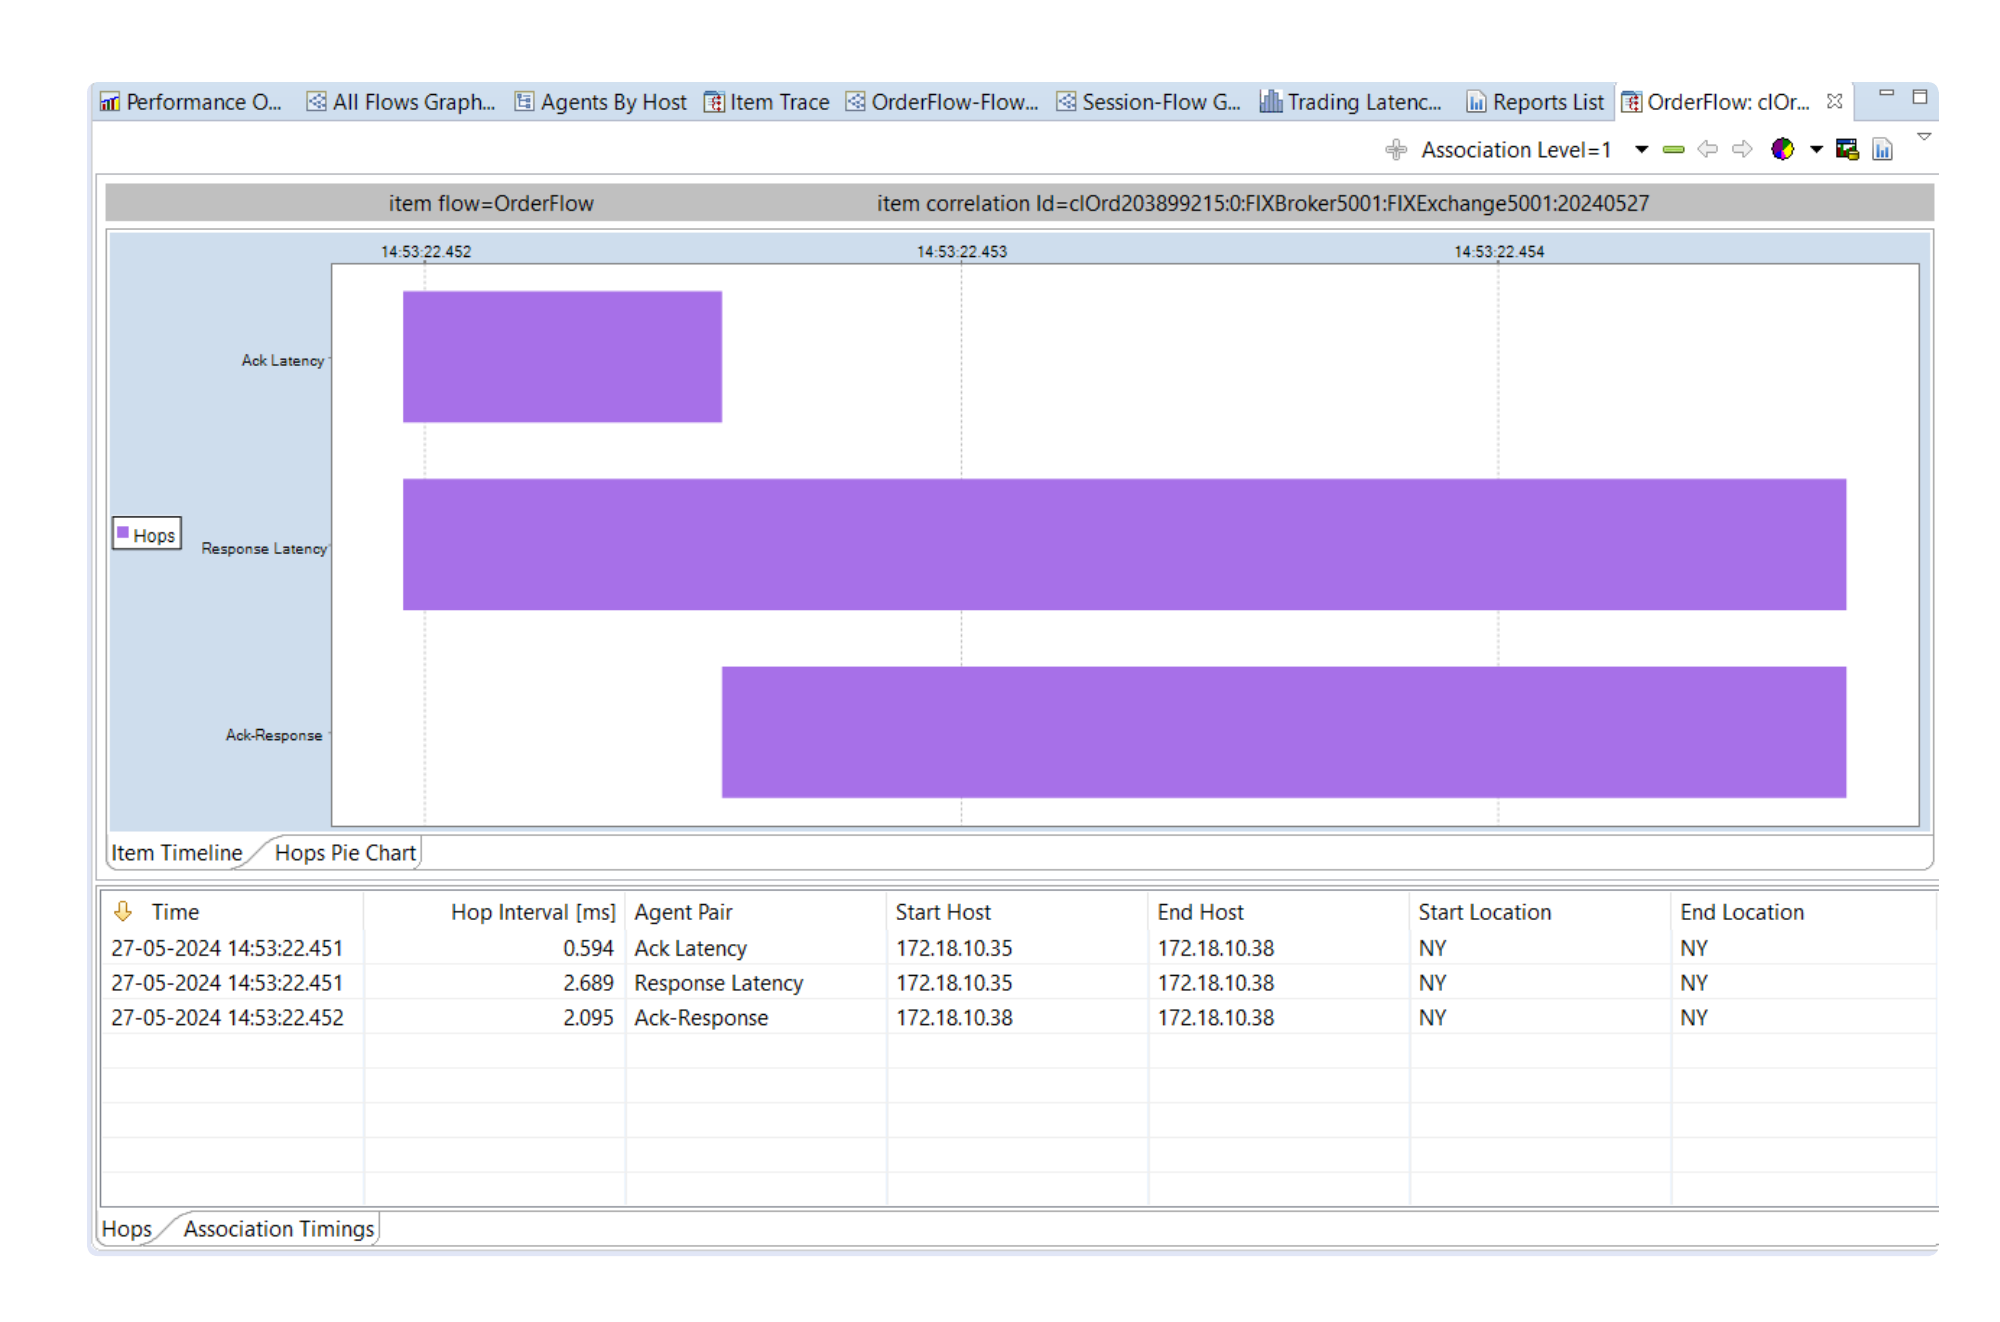Switch to the All Flows Graph tab

[401, 102]
